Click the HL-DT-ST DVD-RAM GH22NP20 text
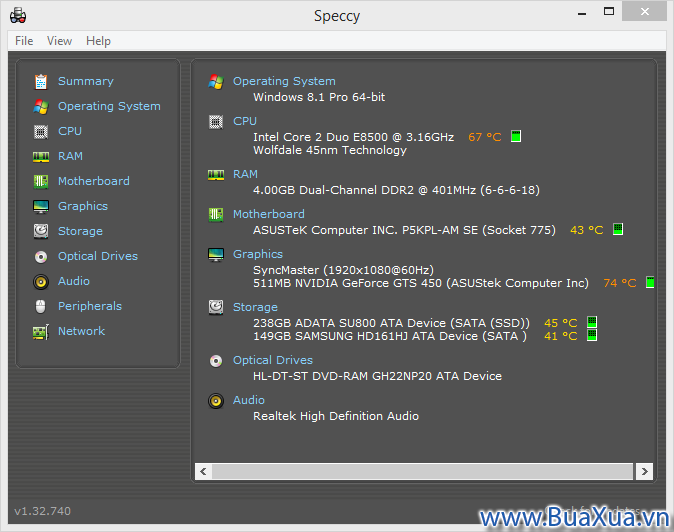674x532 pixels. click(377, 376)
